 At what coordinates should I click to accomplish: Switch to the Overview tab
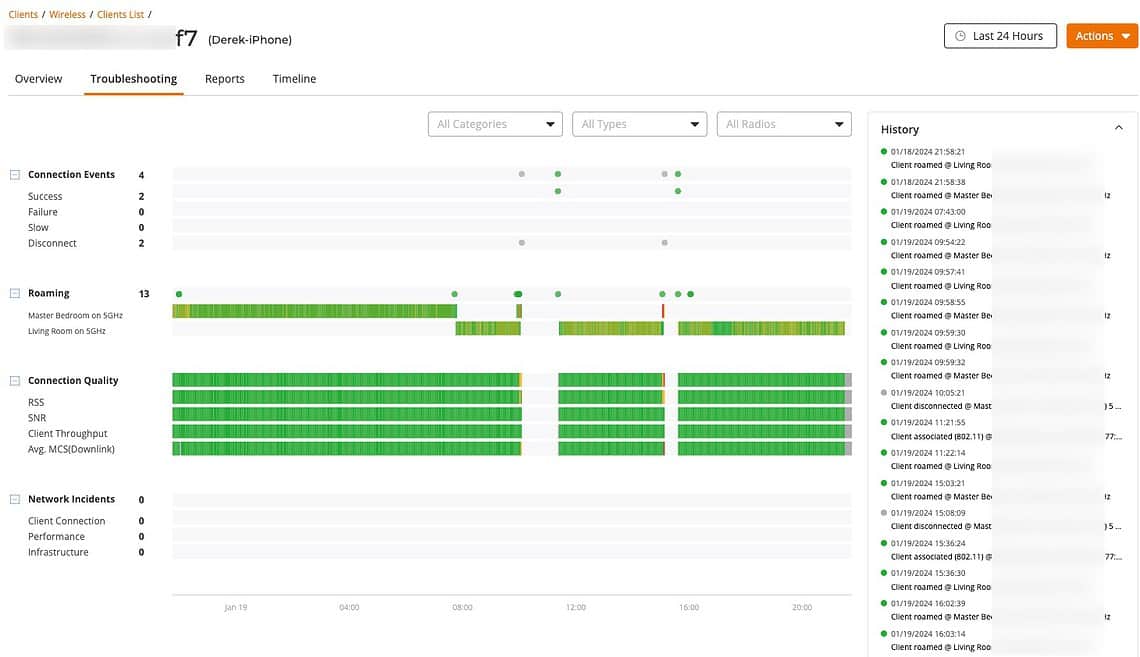pos(38,79)
